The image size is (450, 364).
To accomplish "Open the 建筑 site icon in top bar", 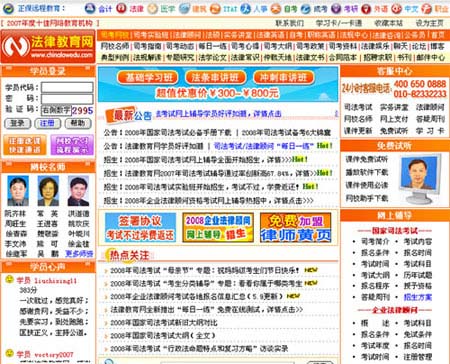I will (184, 8).
